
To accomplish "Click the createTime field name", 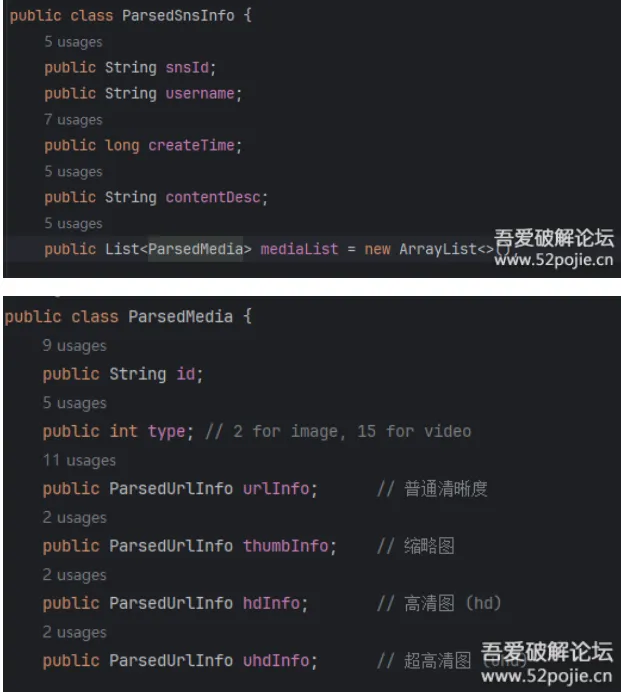I will [x=191, y=145].
